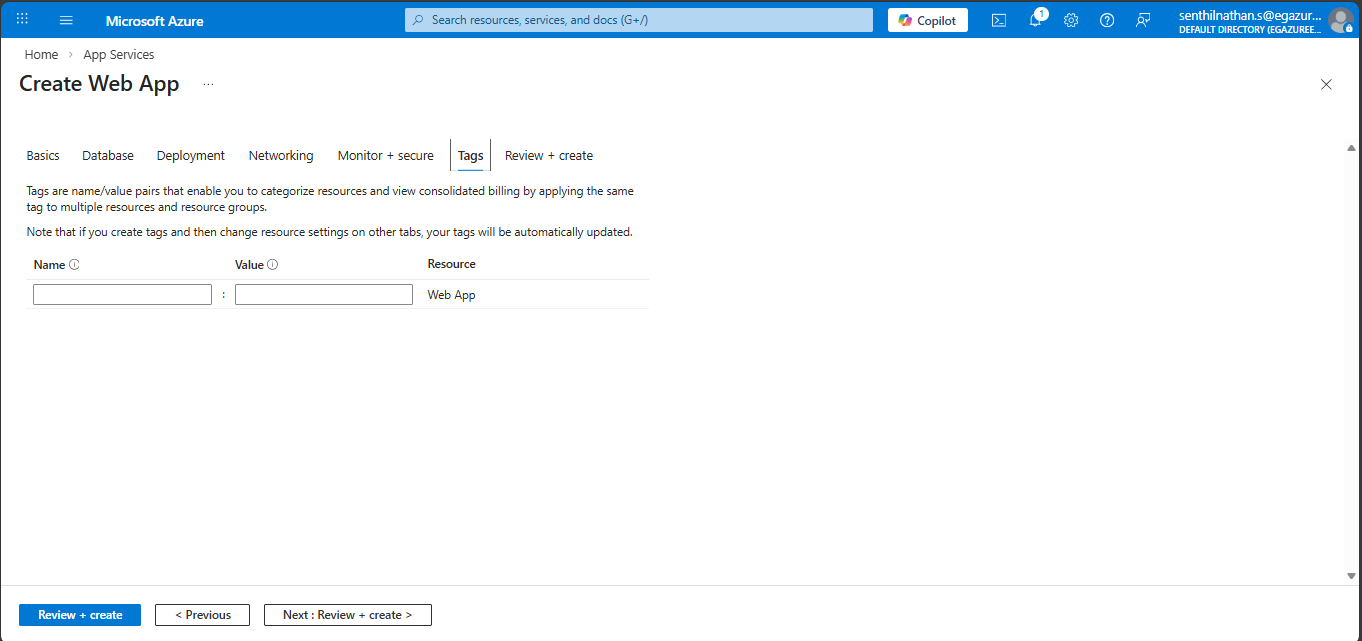Click the Name info tooltip icon
The width and height of the screenshot is (1362, 641).
coord(74,265)
